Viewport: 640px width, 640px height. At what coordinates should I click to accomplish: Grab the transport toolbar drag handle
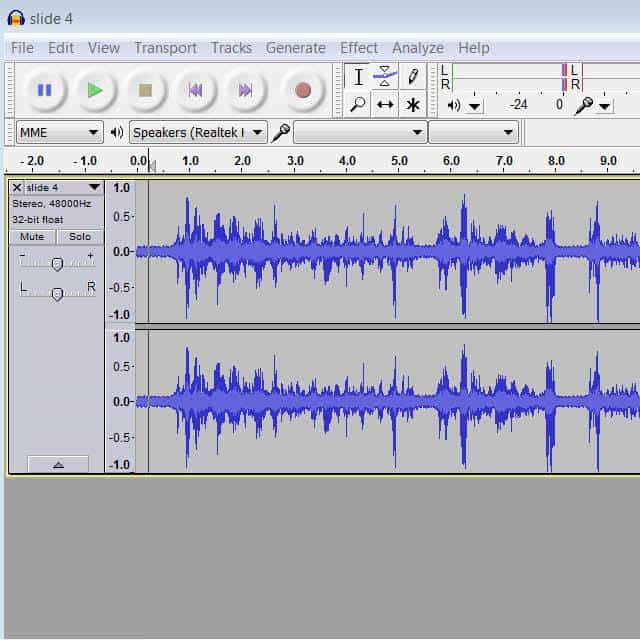coord(10,90)
